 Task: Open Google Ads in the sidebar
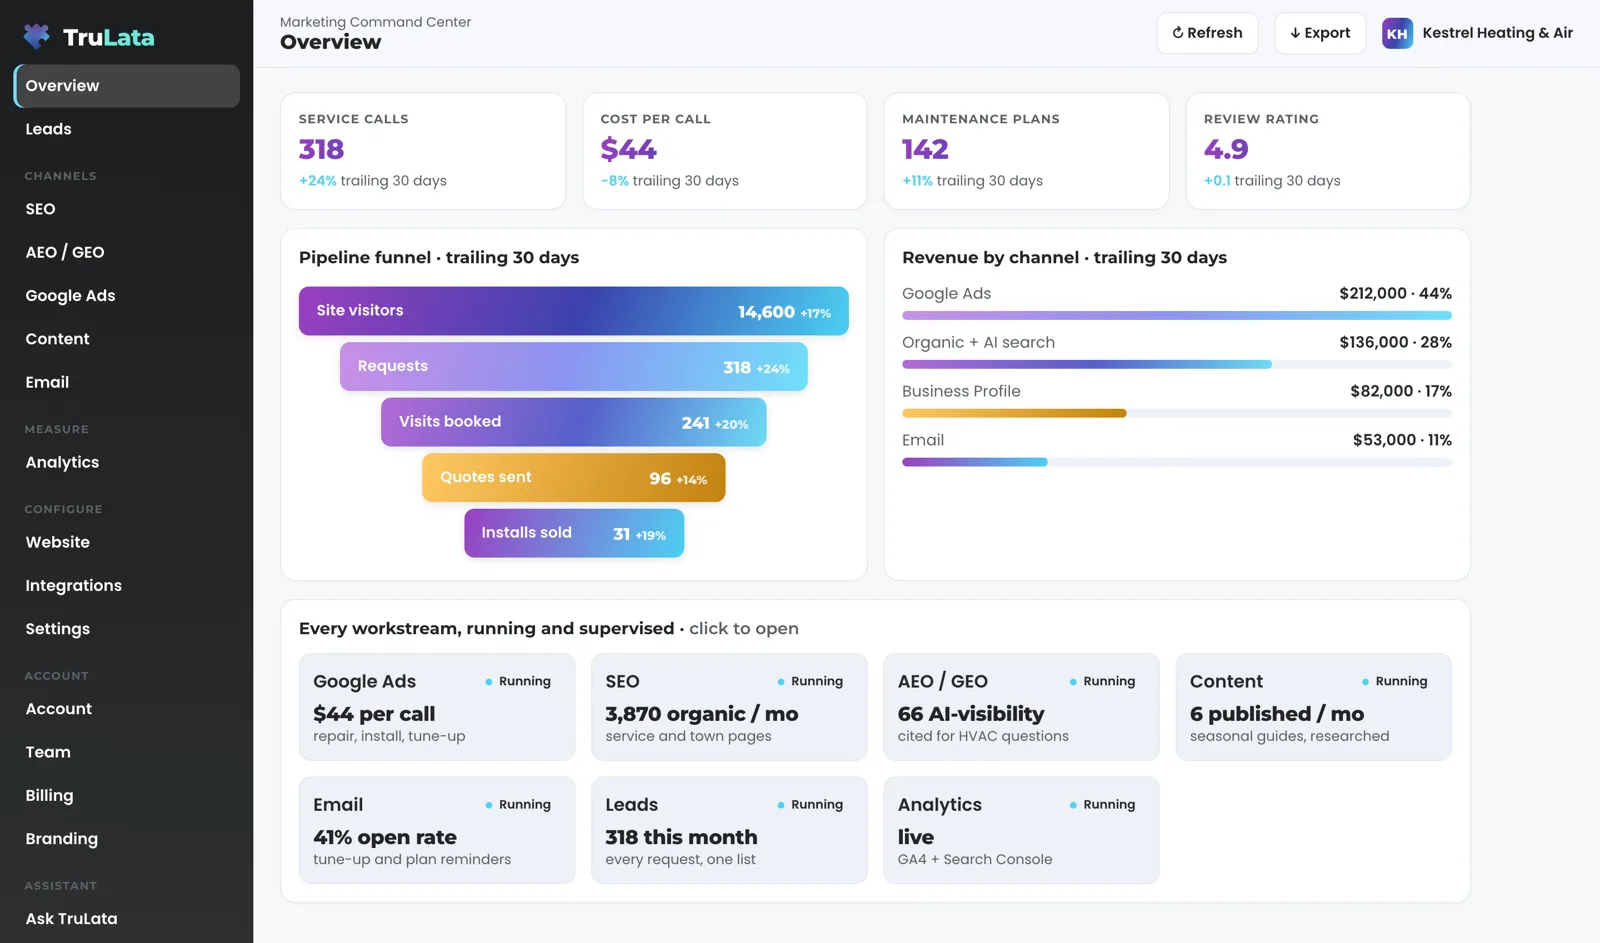pos(127,296)
